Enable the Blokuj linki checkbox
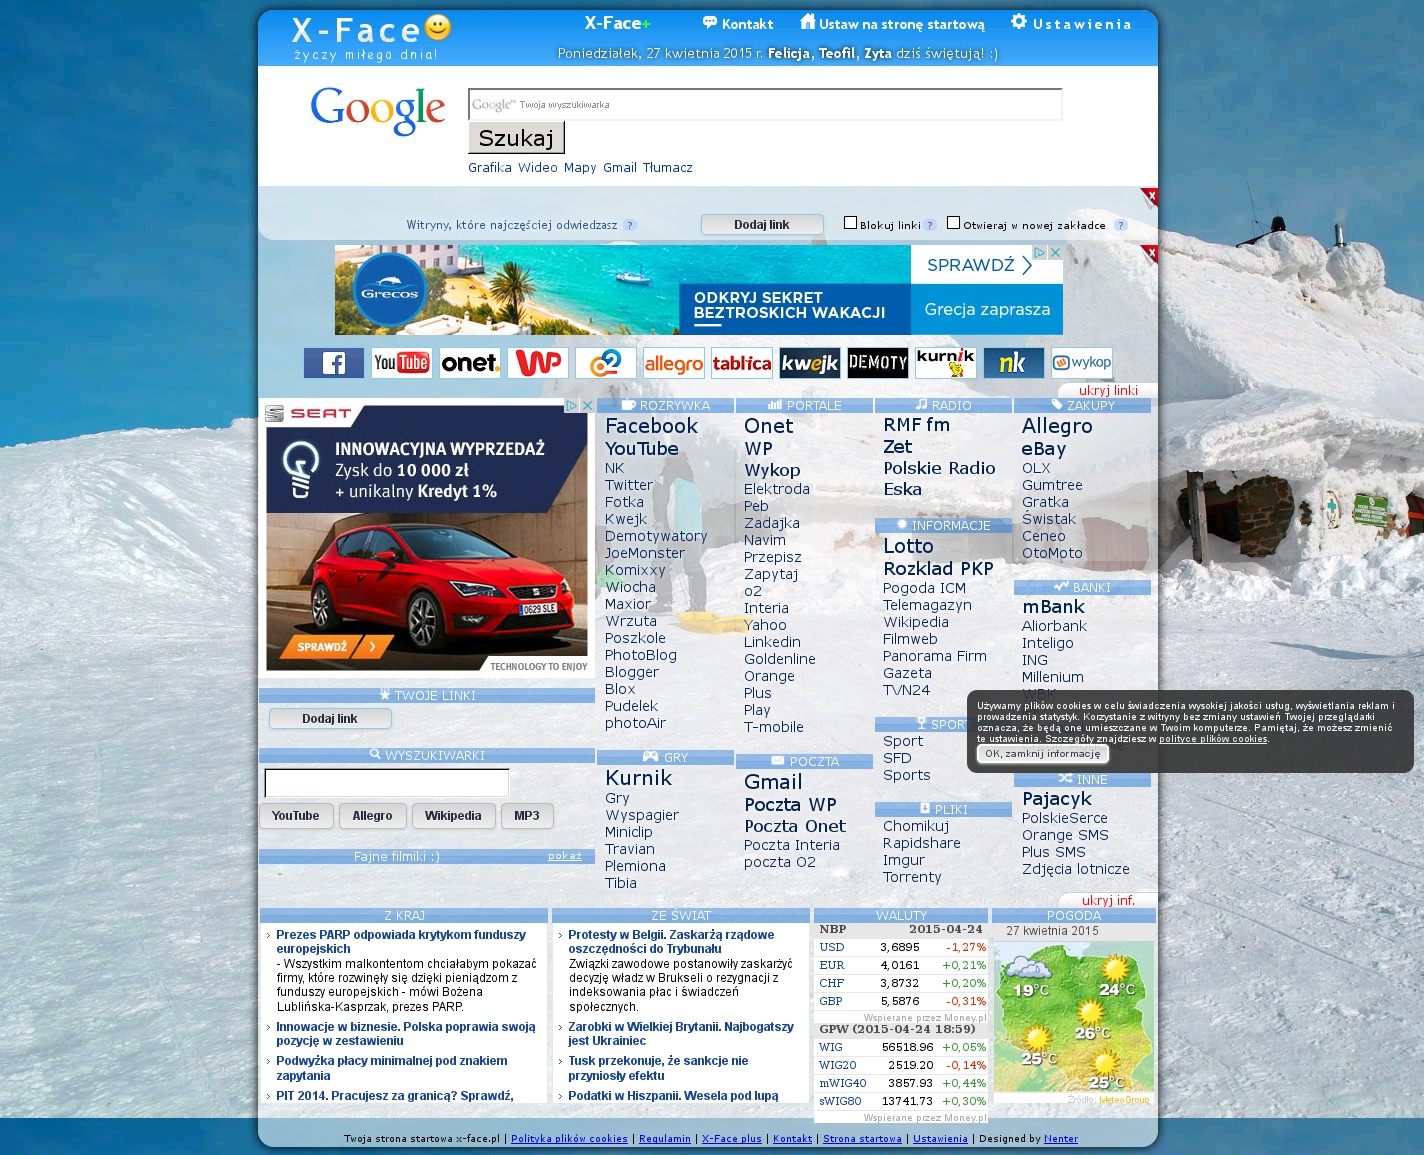This screenshot has height=1155, width=1424. [850, 223]
